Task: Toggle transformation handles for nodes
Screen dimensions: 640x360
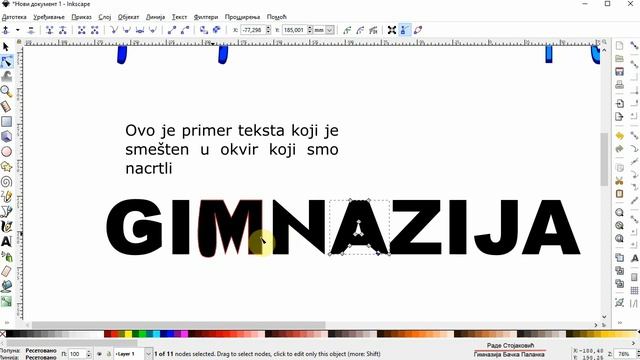Action: pos(392,30)
